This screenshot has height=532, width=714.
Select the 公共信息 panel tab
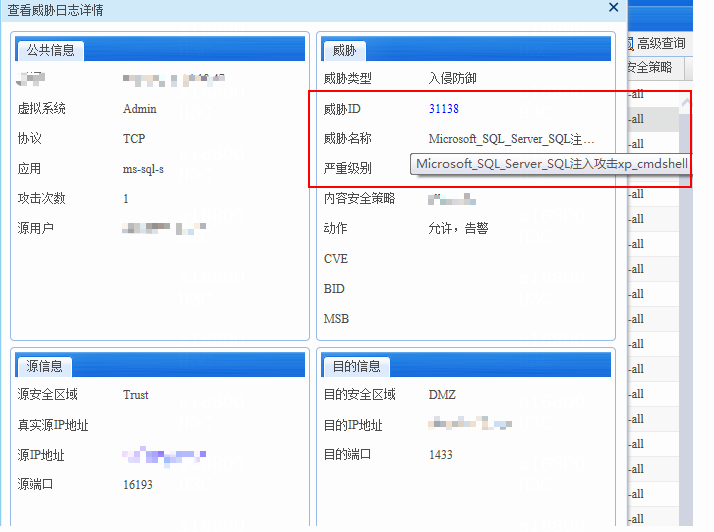(x=51, y=50)
